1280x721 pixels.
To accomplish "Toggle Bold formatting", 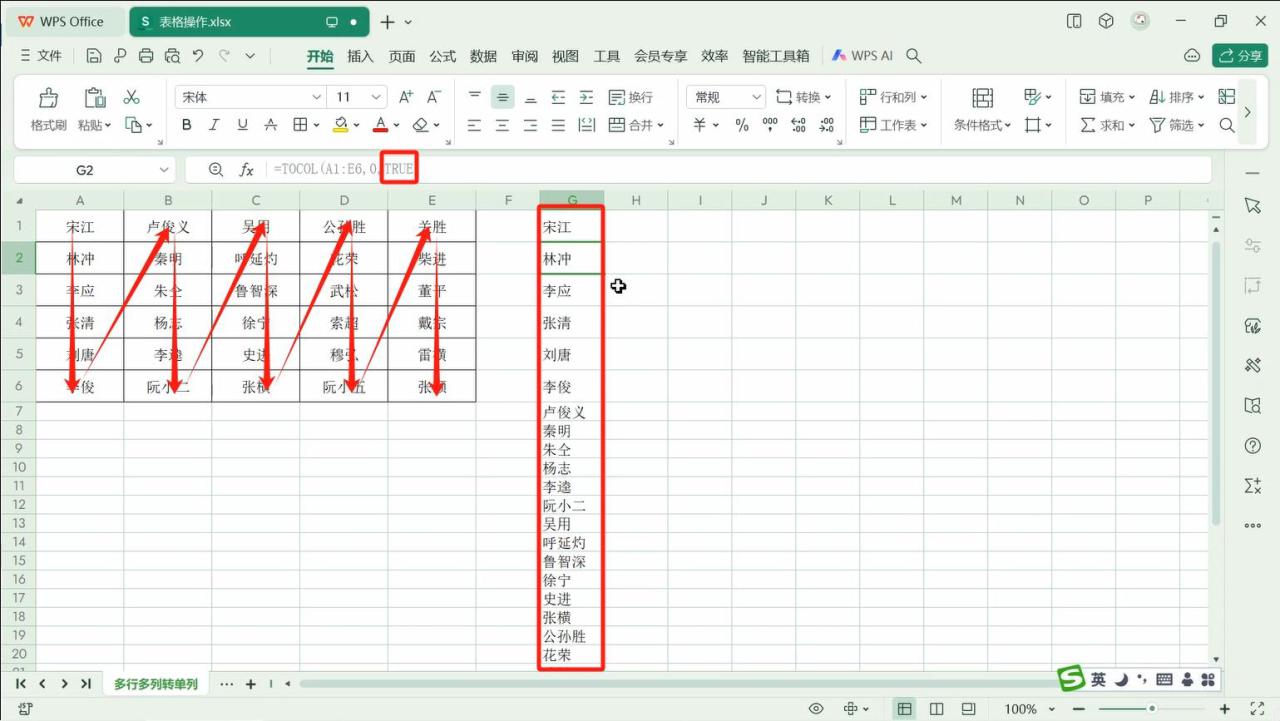I will pyautogui.click(x=186, y=125).
